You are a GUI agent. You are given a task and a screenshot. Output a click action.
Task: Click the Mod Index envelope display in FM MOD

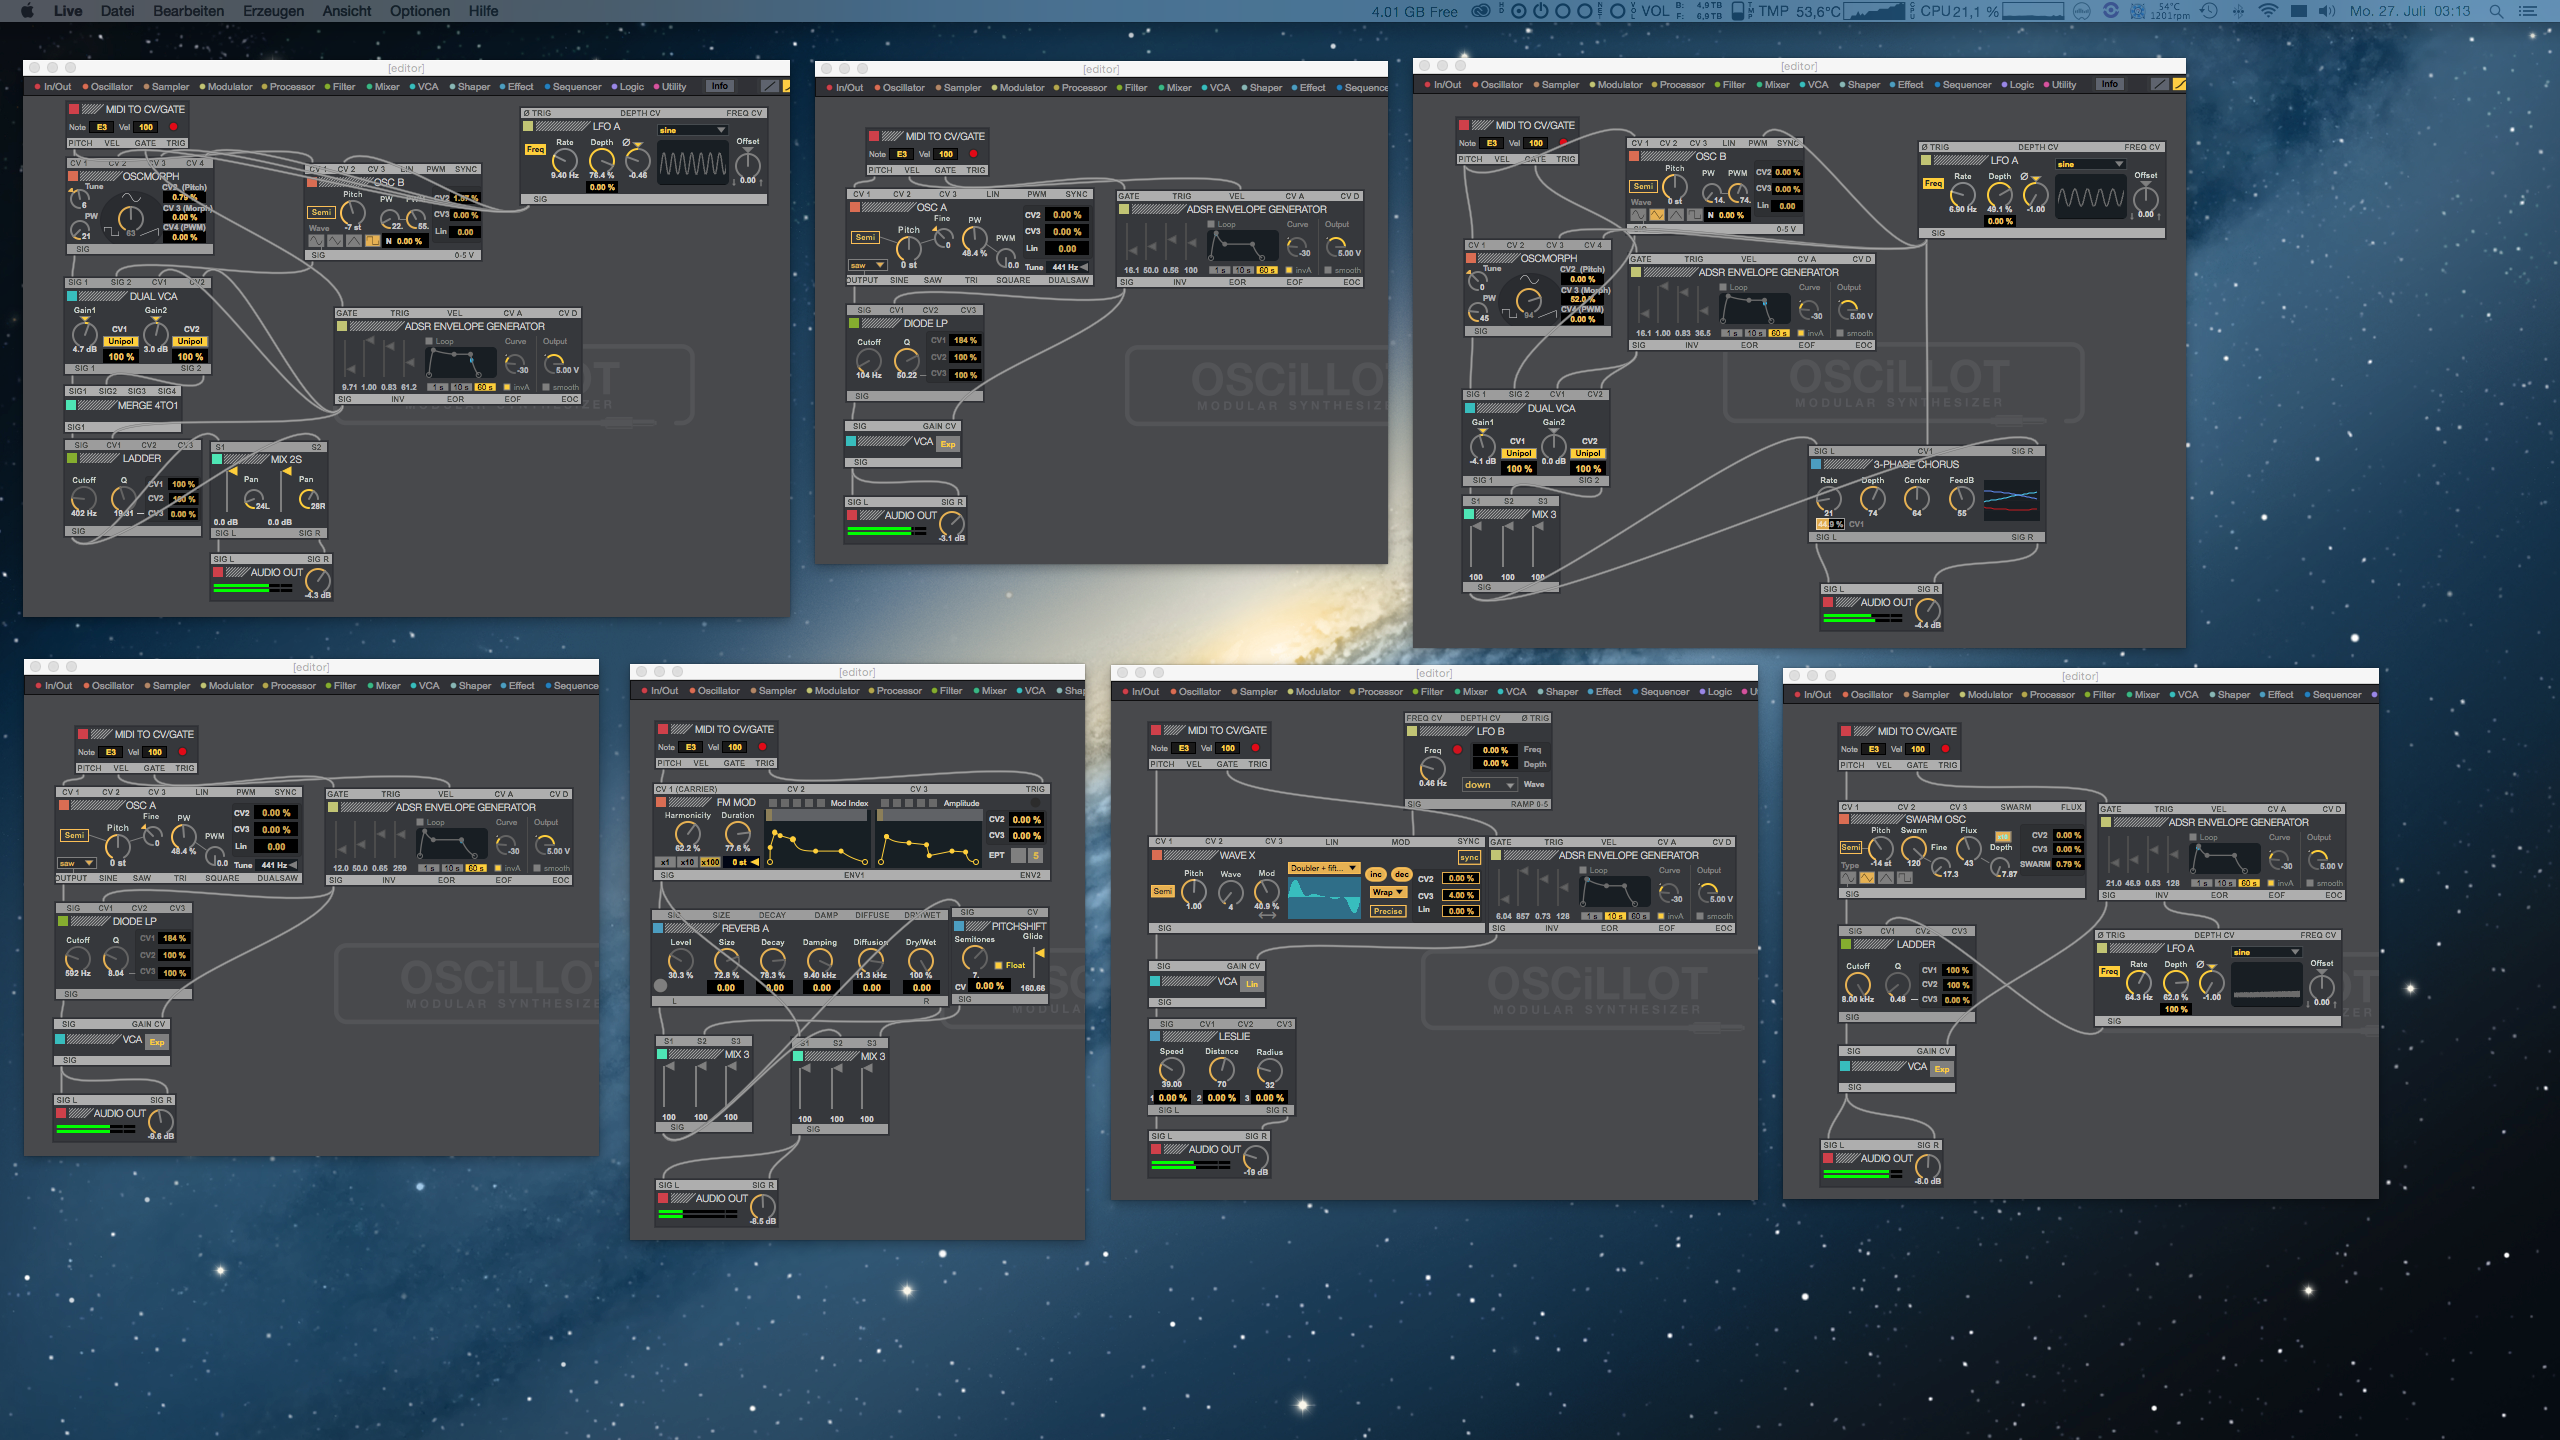[x=817, y=841]
